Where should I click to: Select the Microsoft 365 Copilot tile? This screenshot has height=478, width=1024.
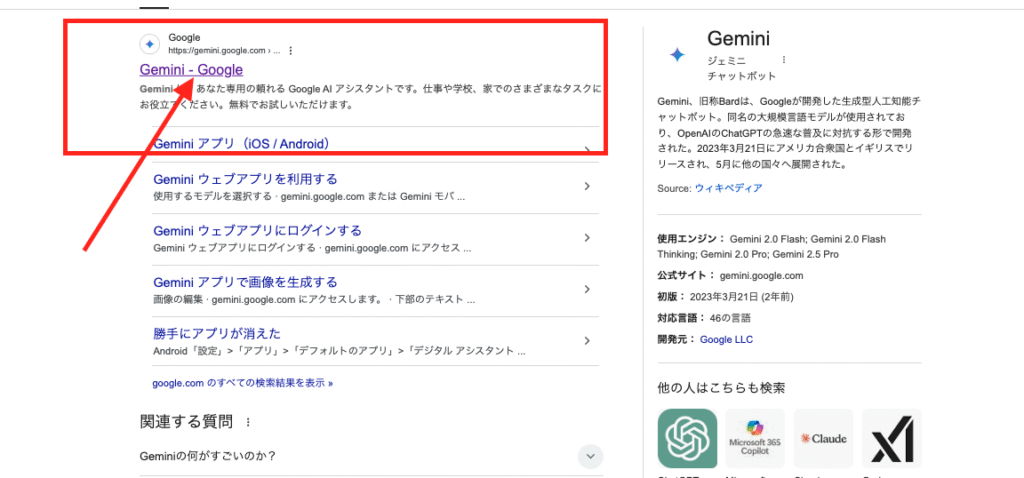pyautogui.click(x=755, y=438)
